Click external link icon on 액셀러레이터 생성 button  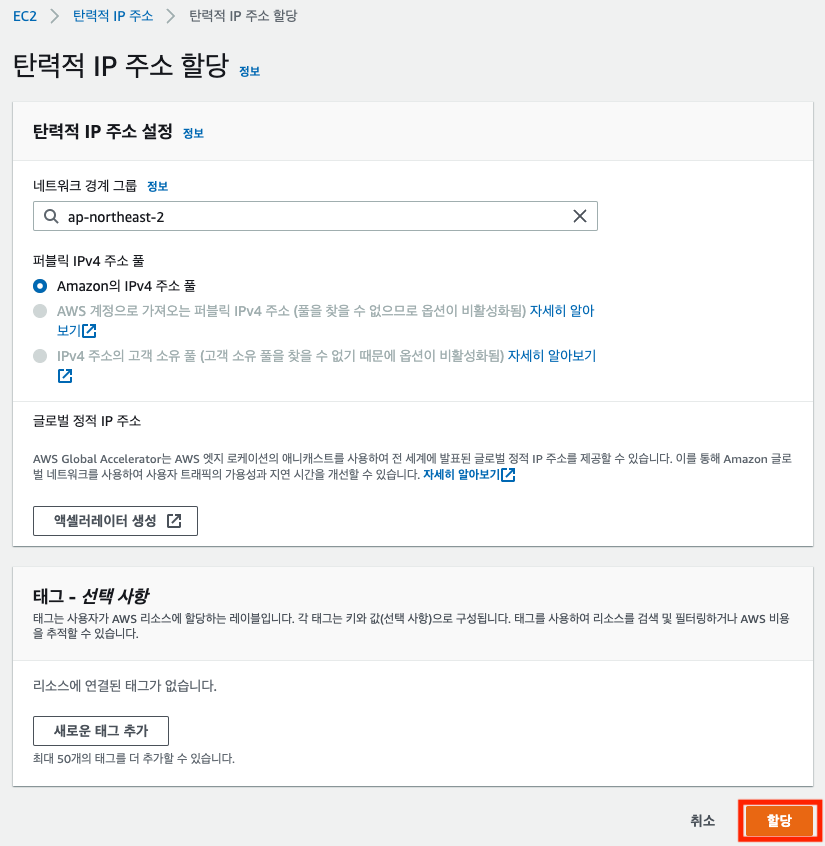pyautogui.click(x=174, y=521)
